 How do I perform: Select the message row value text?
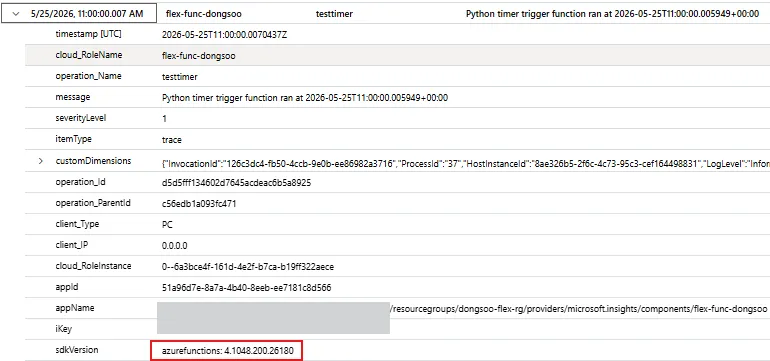305,98
